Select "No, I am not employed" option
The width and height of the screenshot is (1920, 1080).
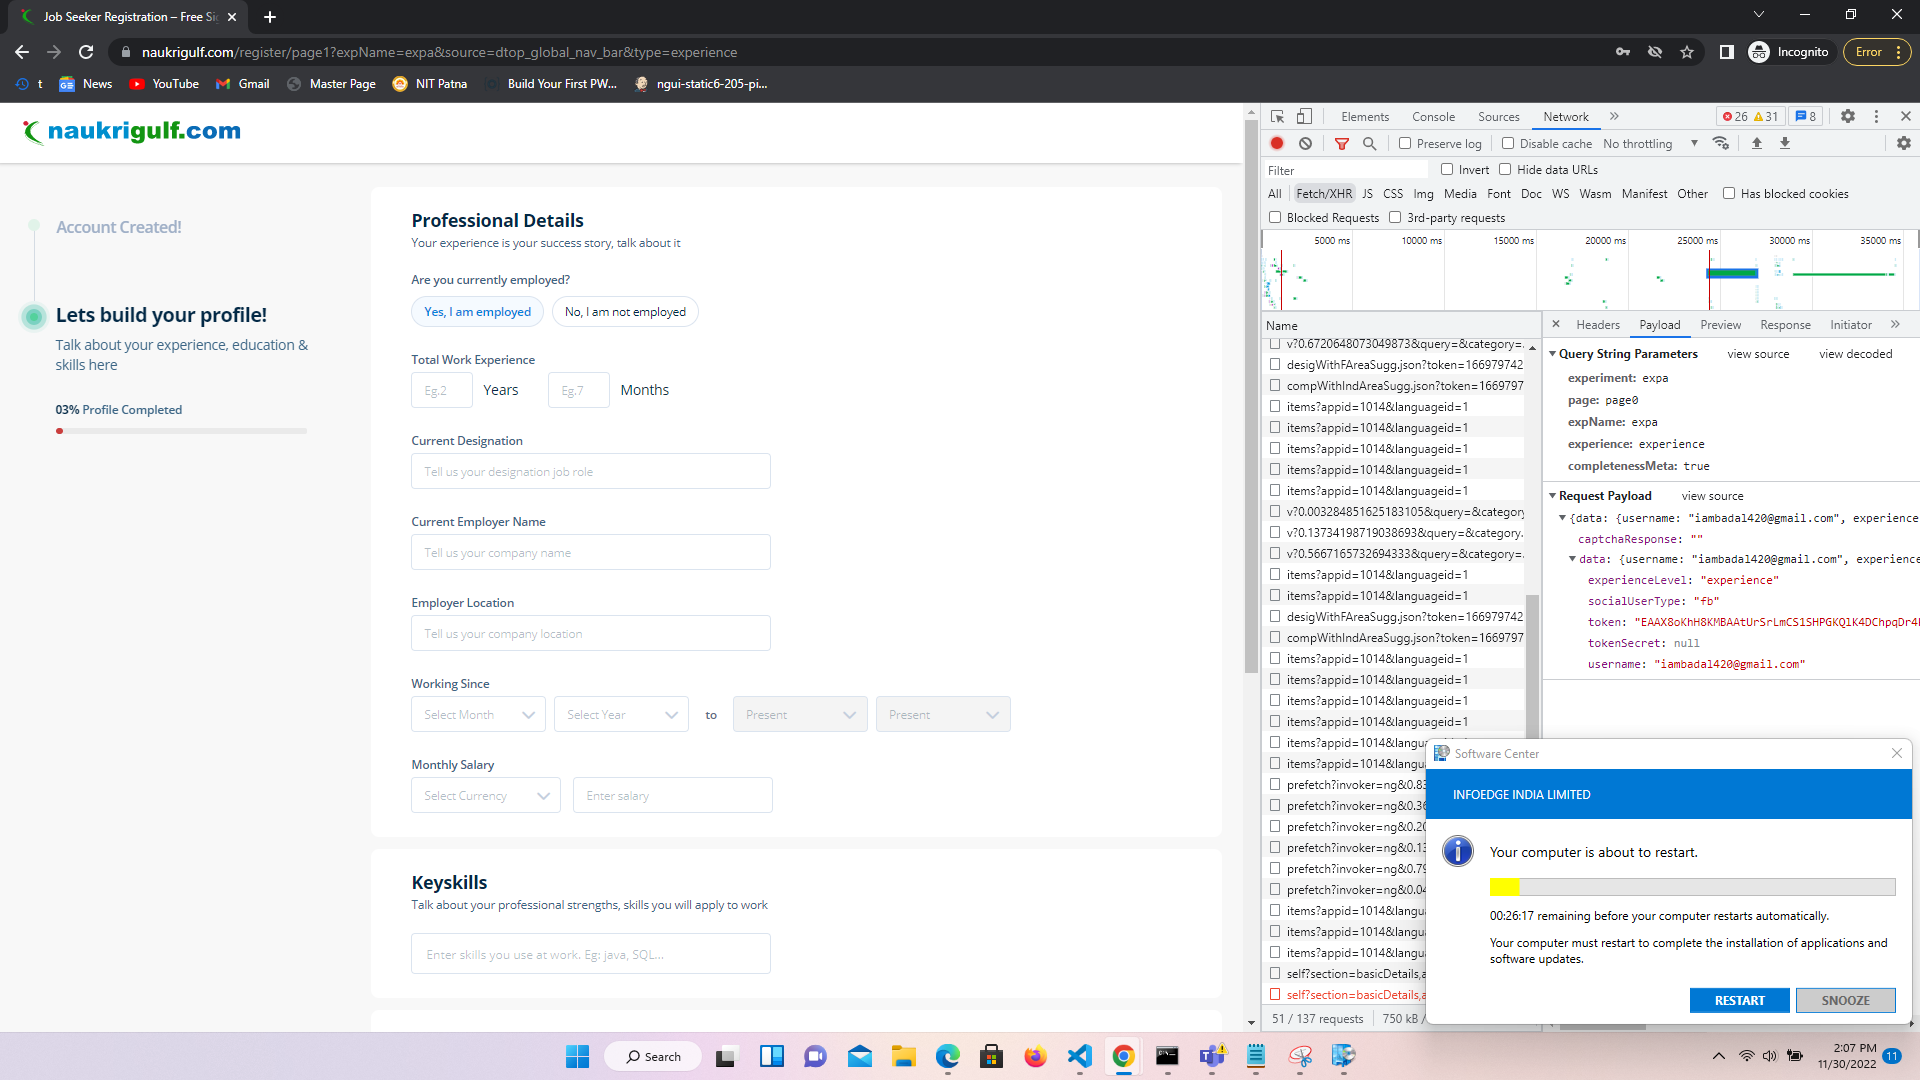625,312
